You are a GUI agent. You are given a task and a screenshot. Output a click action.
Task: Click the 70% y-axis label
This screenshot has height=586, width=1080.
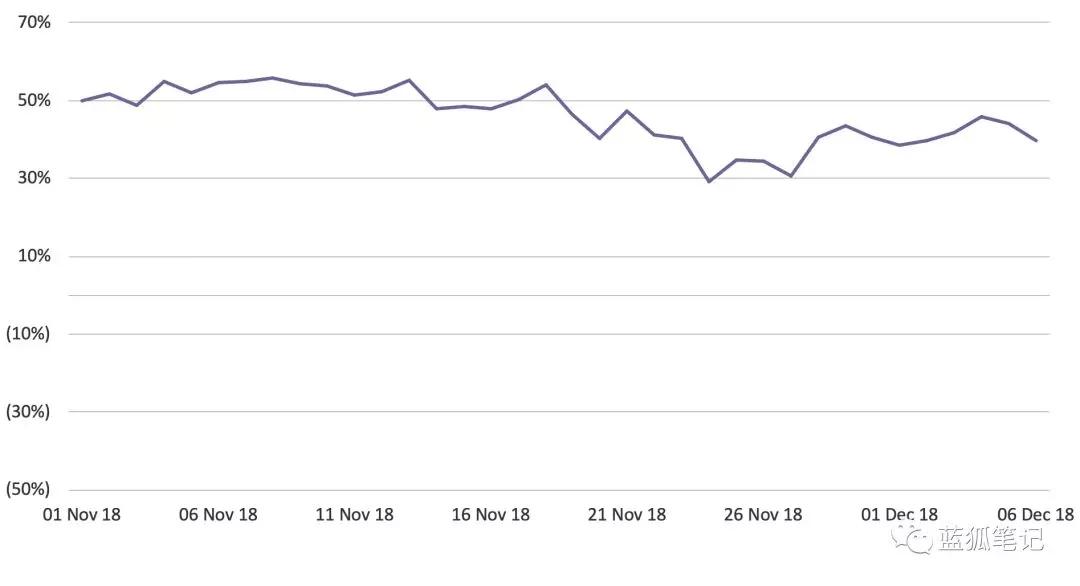click(x=34, y=22)
